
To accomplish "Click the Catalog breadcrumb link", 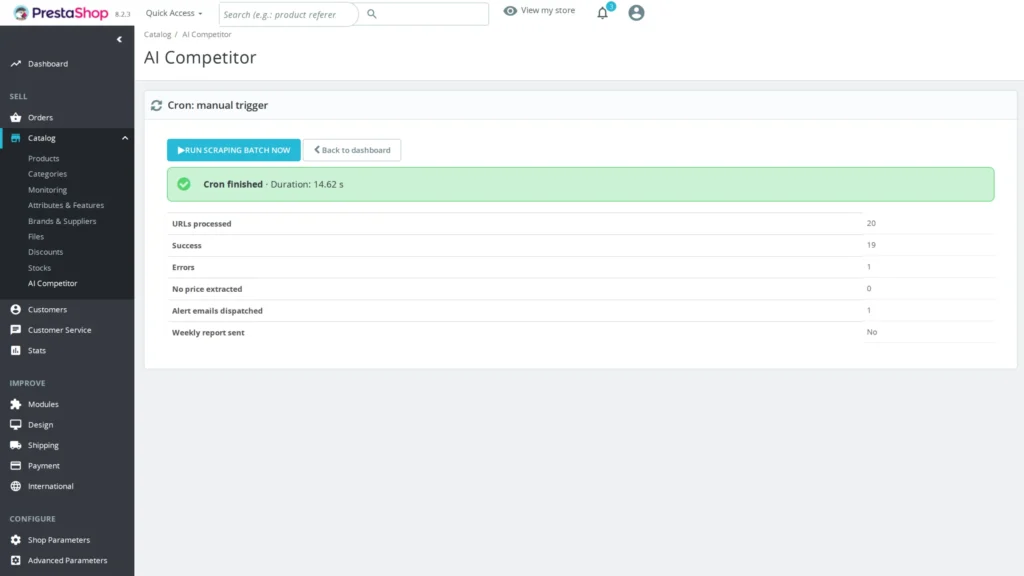I will click(x=157, y=35).
